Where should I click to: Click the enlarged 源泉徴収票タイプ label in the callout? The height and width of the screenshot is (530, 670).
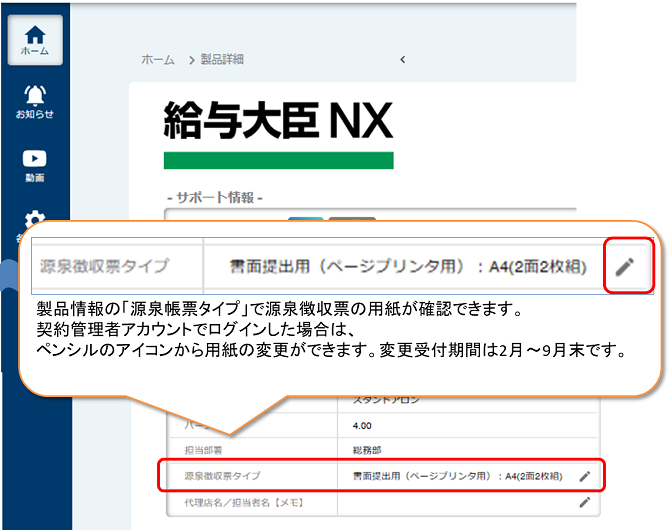105,267
